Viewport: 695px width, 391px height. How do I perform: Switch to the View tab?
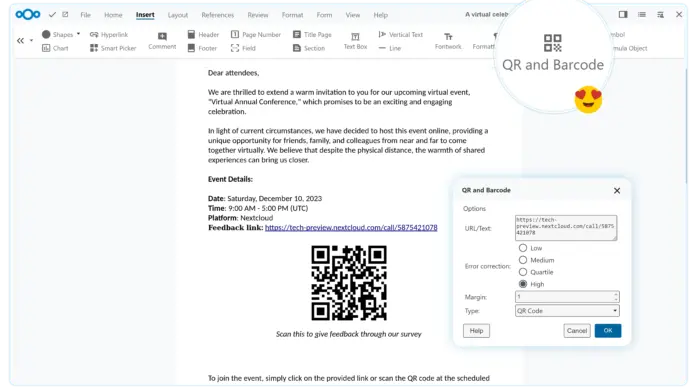tap(353, 15)
